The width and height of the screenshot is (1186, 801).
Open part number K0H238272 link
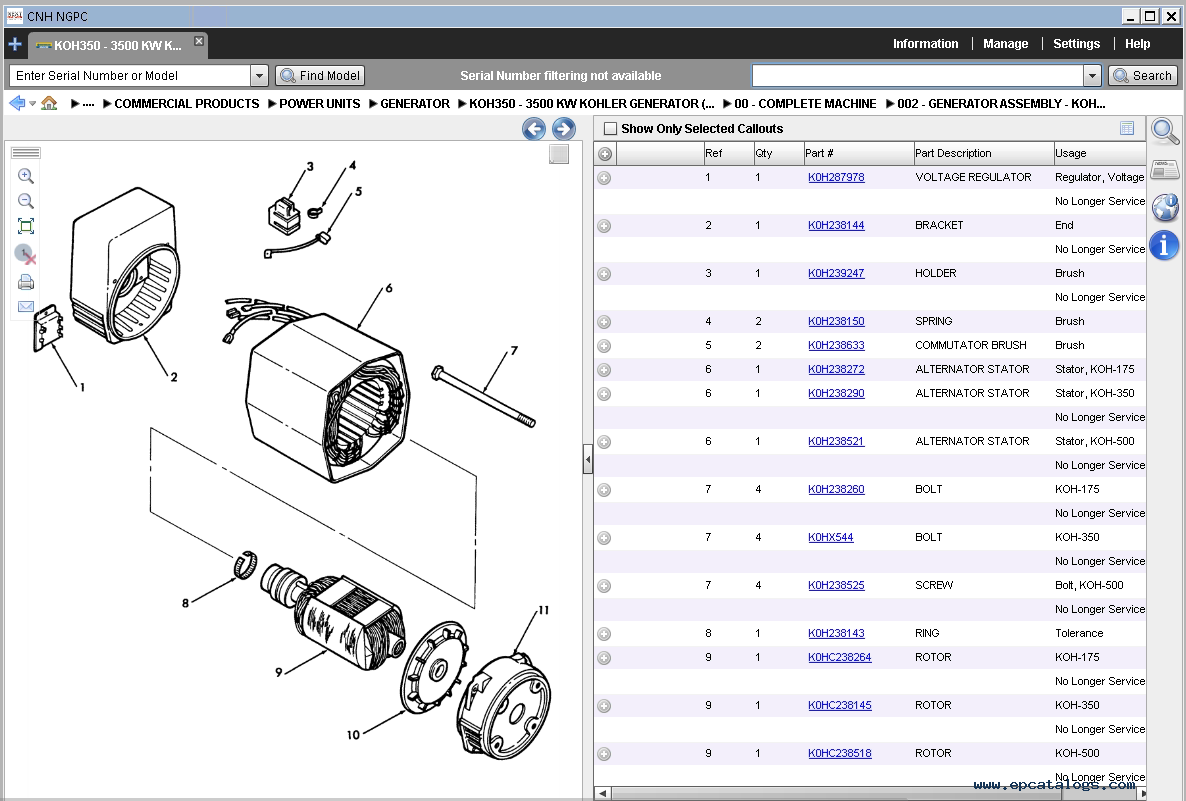click(x=836, y=369)
